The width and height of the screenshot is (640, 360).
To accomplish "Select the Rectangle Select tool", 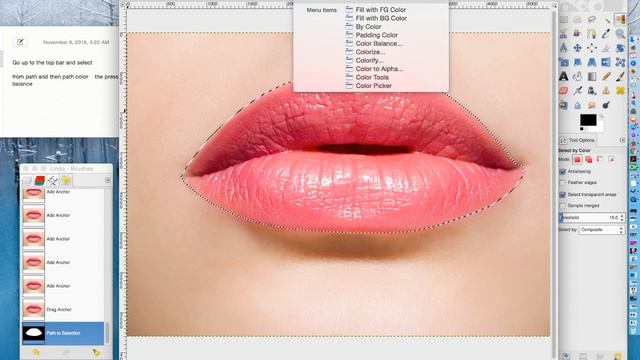I will (x=564, y=19).
